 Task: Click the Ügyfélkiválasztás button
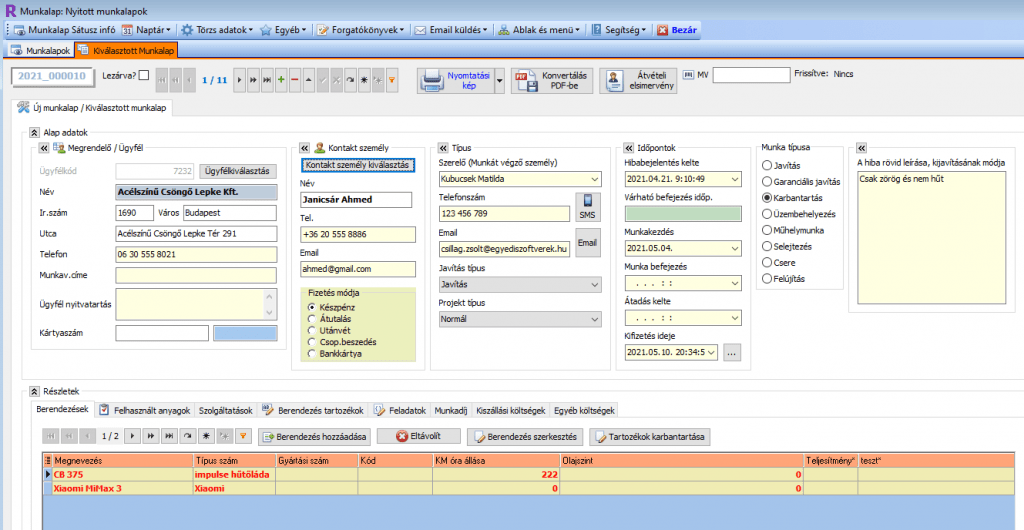click(238, 171)
